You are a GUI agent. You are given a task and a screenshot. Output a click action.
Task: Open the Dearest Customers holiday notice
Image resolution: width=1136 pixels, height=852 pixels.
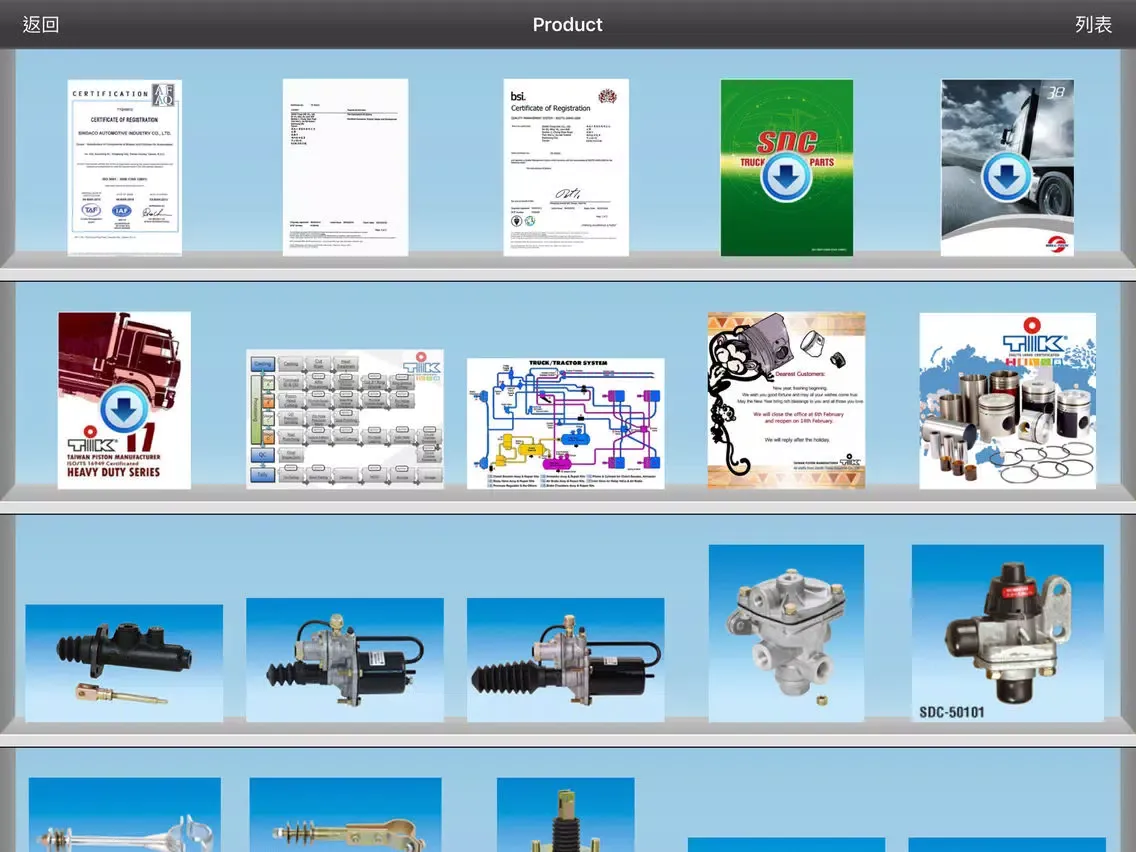786,401
